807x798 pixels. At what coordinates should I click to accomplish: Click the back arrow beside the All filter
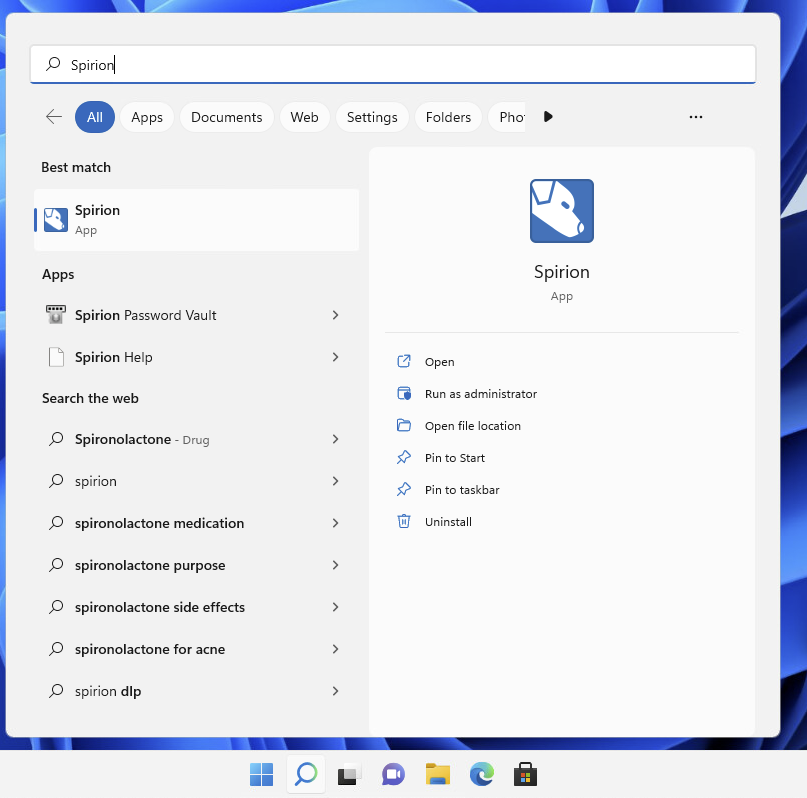(x=54, y=117)
